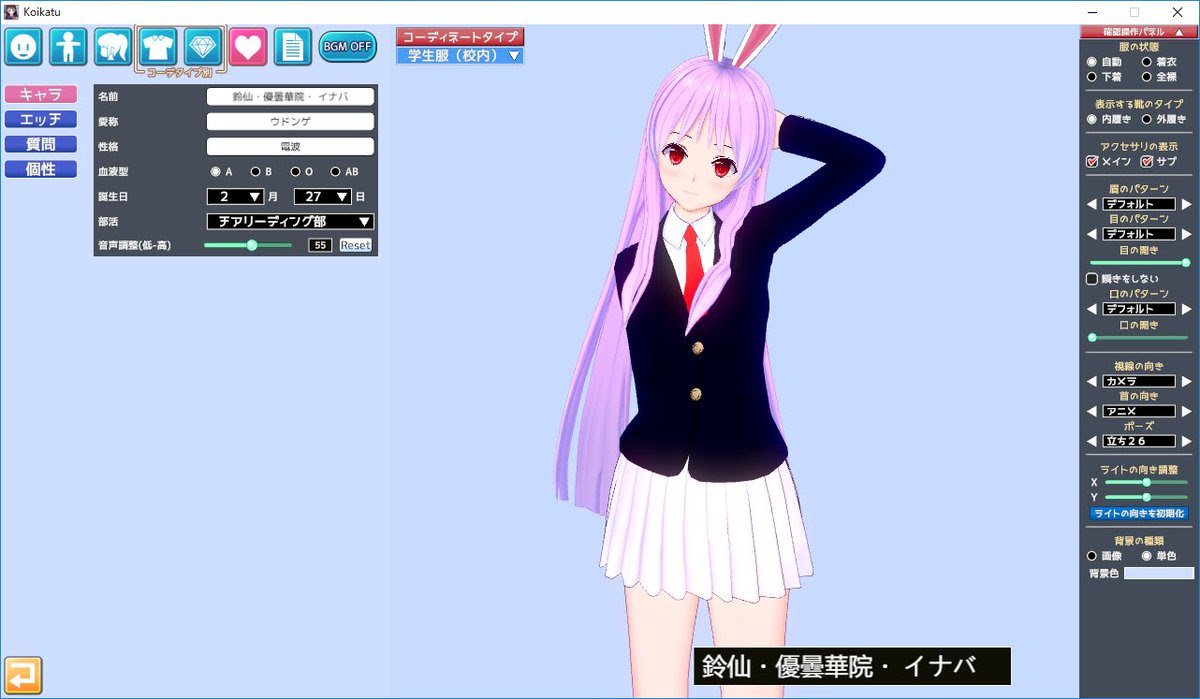1200x699 pixels.
Task: Select the エッチ tab
Action: 41,119
